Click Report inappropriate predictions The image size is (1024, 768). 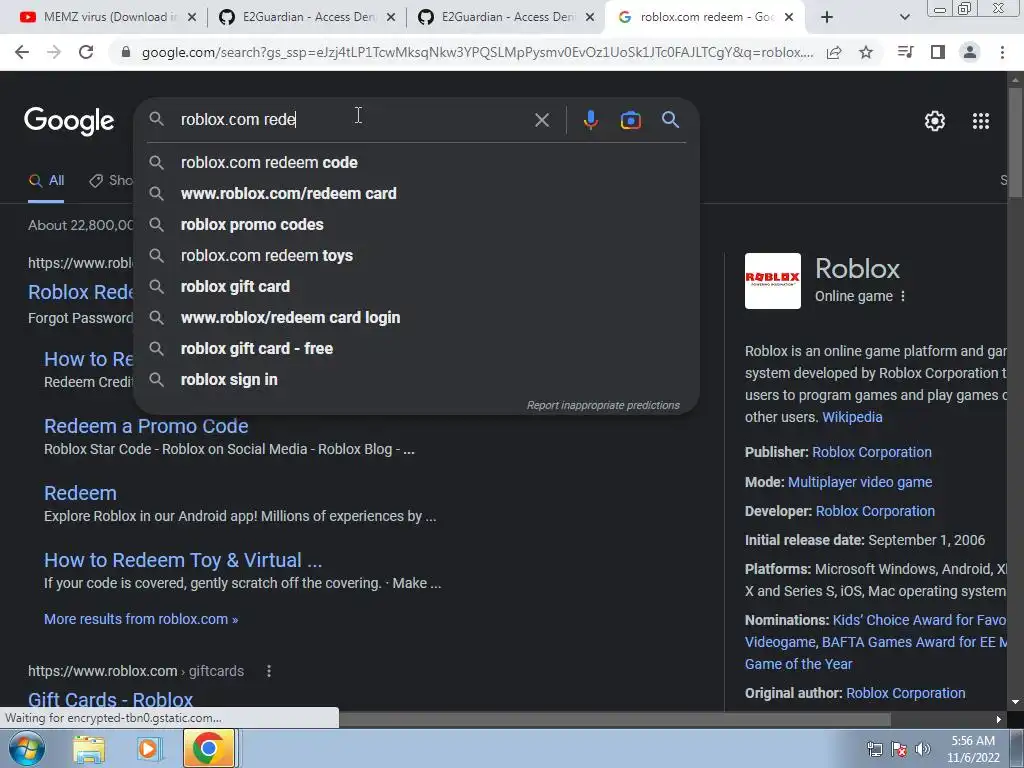tap(603, 406)
